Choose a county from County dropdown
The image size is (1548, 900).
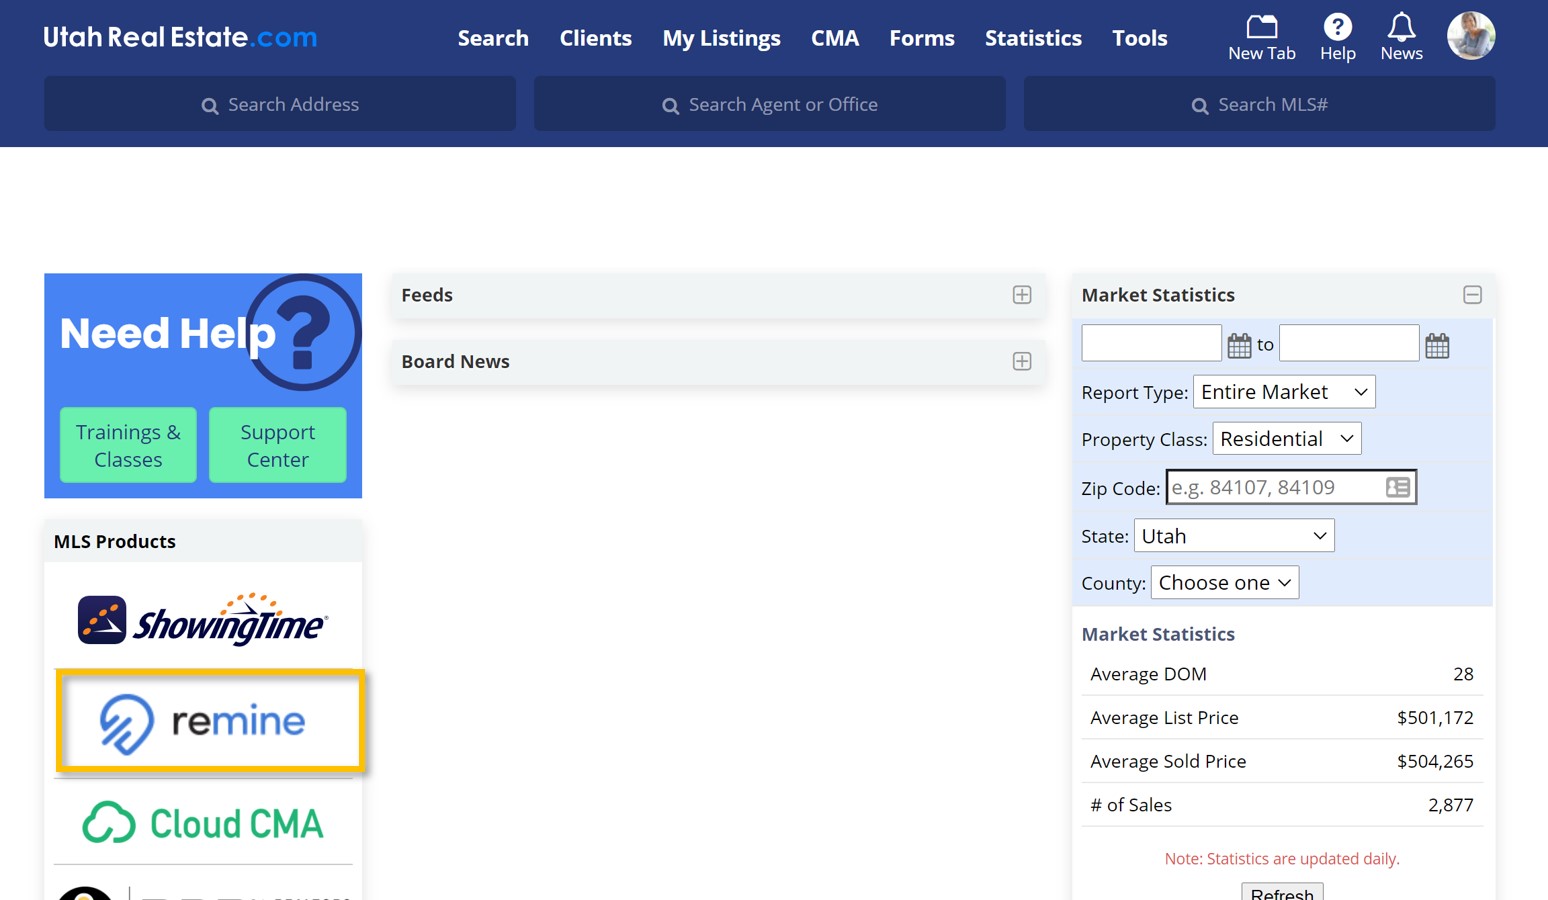(x=1224, y=583)
